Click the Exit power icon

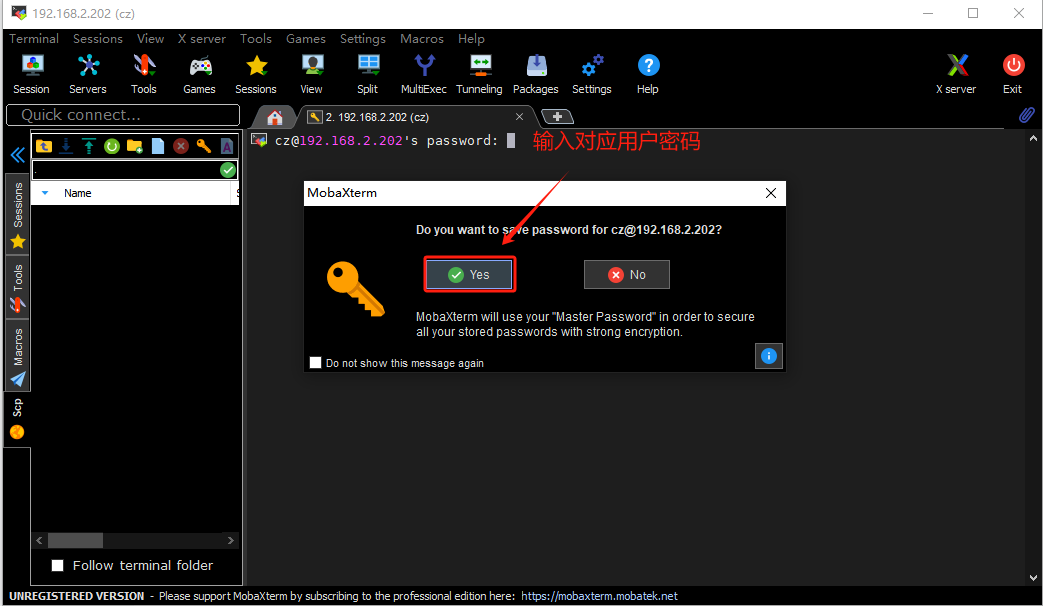click(1013, 75)
